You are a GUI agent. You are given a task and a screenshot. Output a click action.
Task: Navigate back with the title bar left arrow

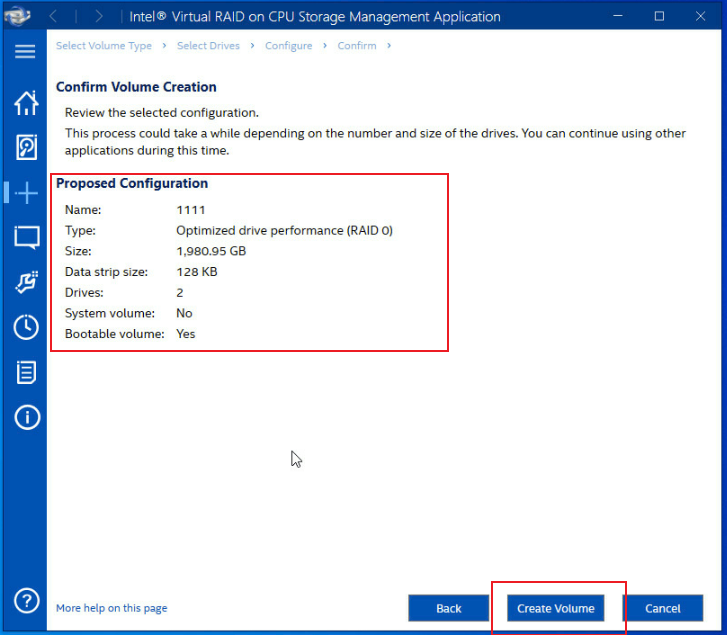click(x=53, y=17)
